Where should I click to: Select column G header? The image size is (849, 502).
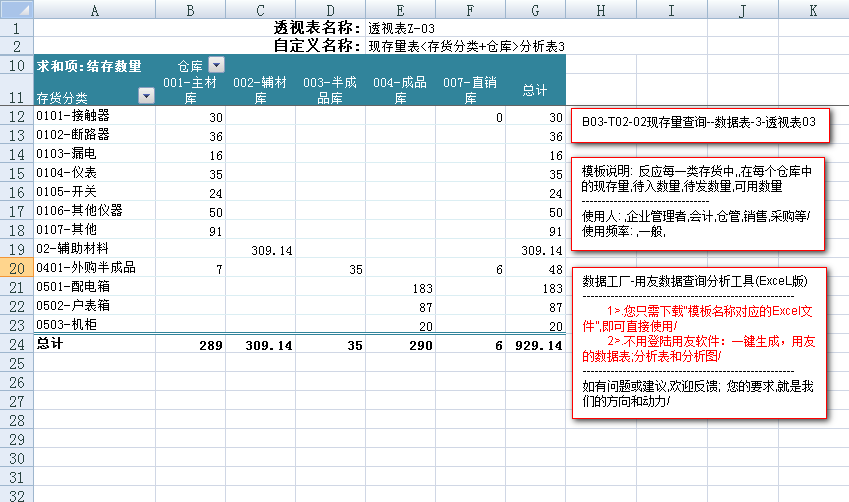[535, 10]
